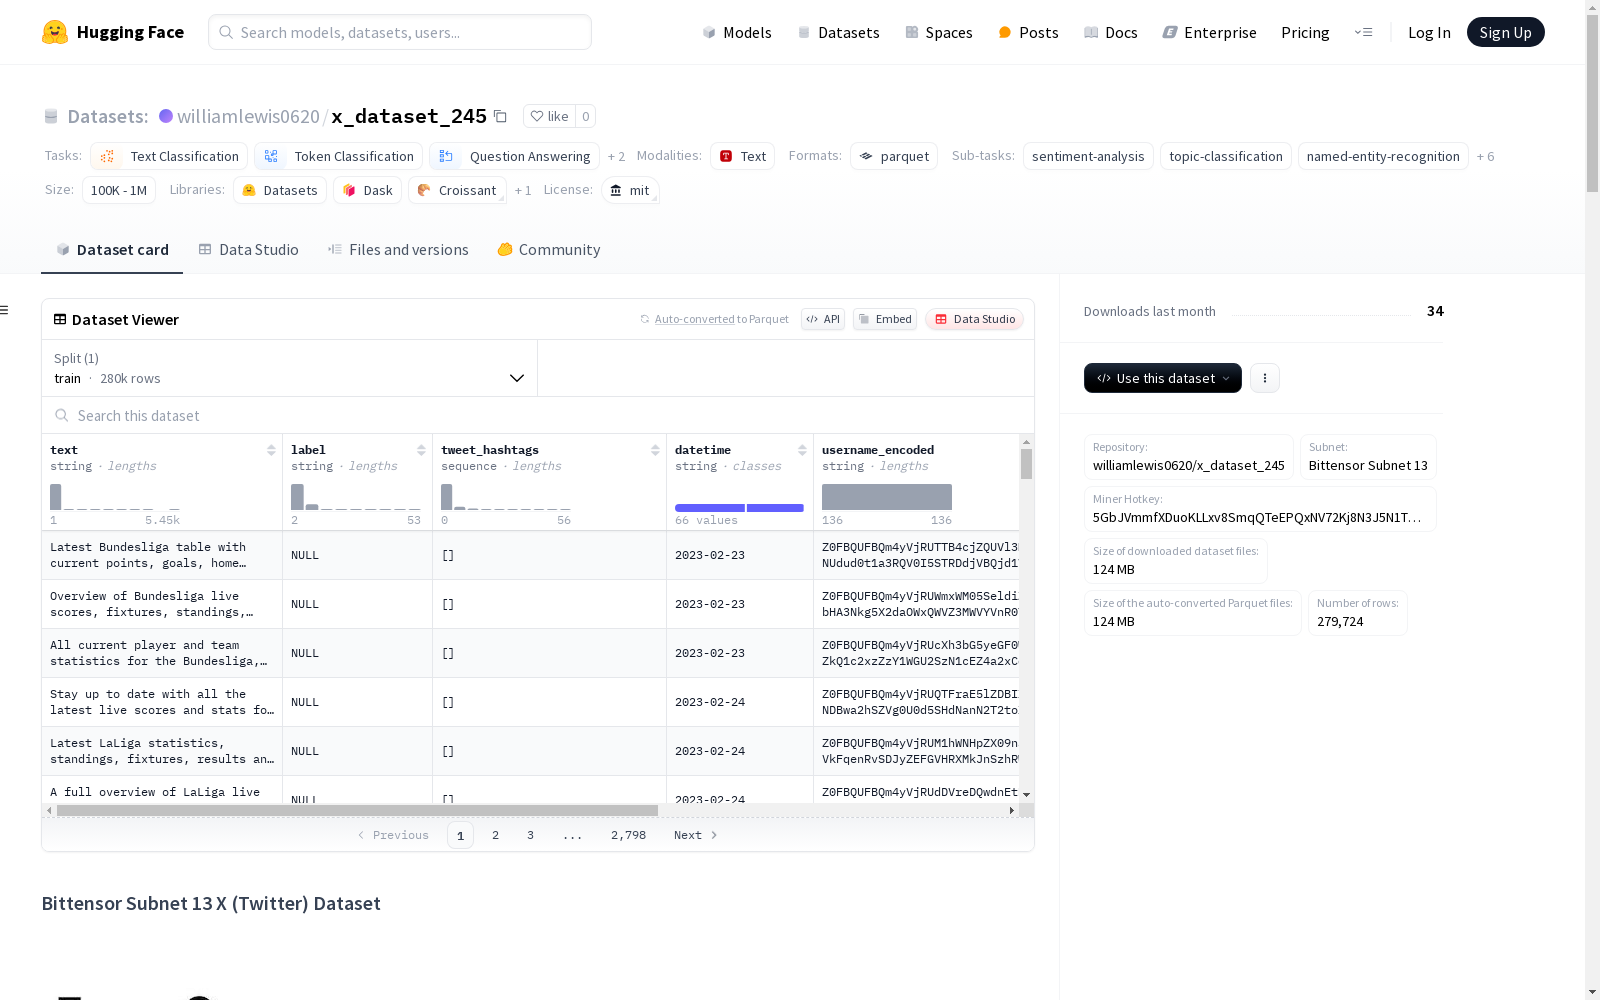The image size is (1600, 1000).
Task: Open Posts in top navigation
Action: click(x=1028, y=32)
